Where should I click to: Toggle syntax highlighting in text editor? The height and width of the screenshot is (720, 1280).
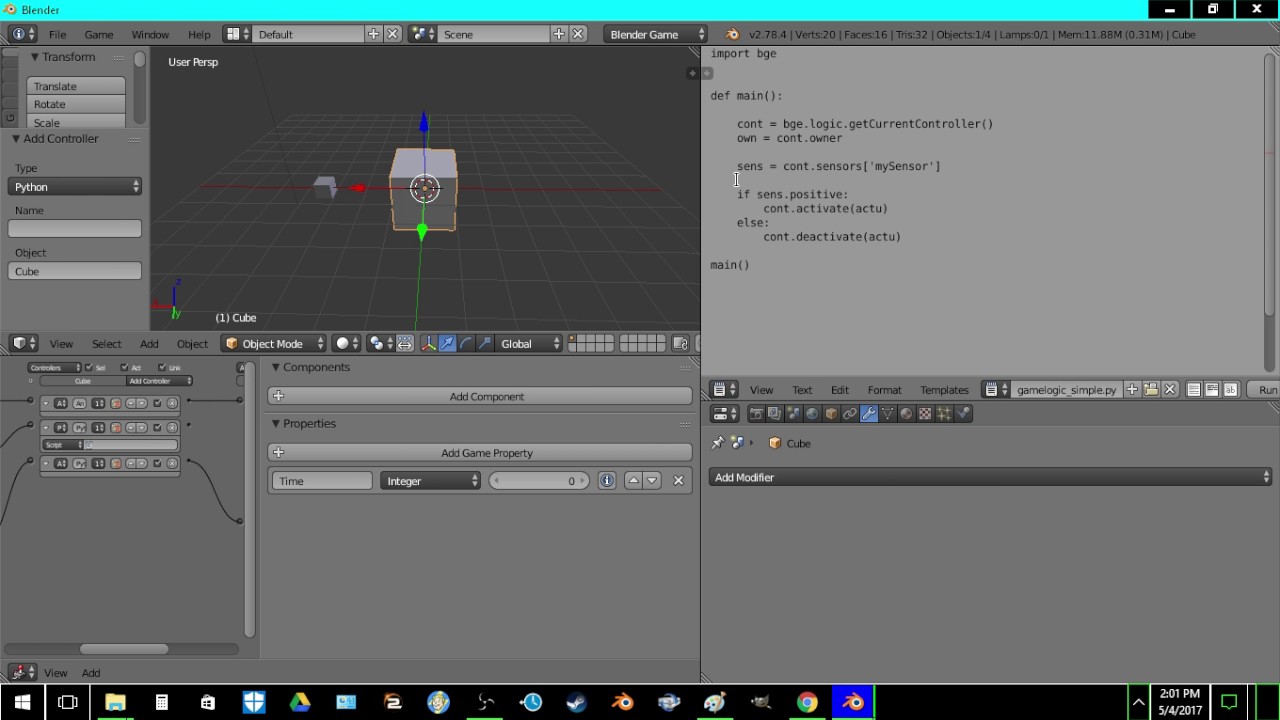click(x=1230, y=390)
